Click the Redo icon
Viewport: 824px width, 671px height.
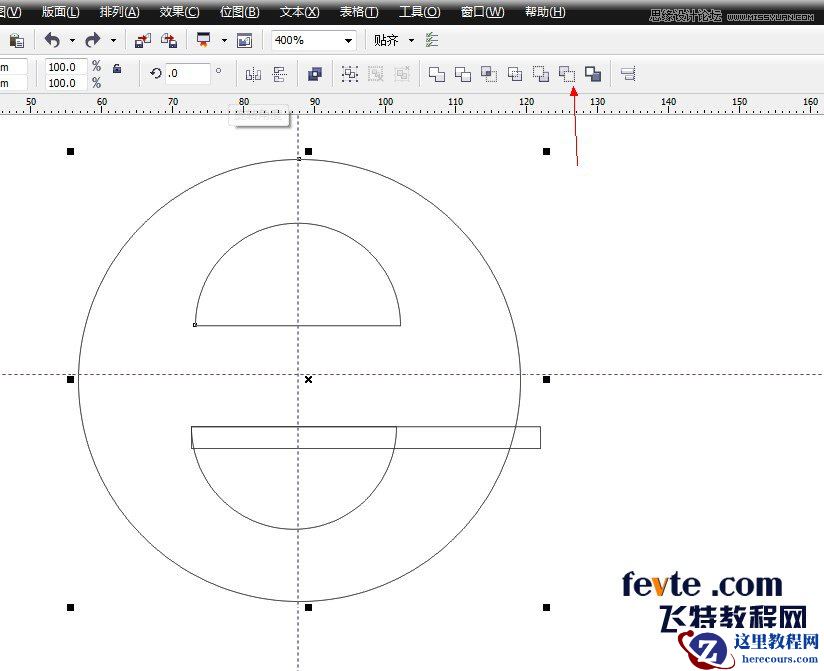click(91, 40)
